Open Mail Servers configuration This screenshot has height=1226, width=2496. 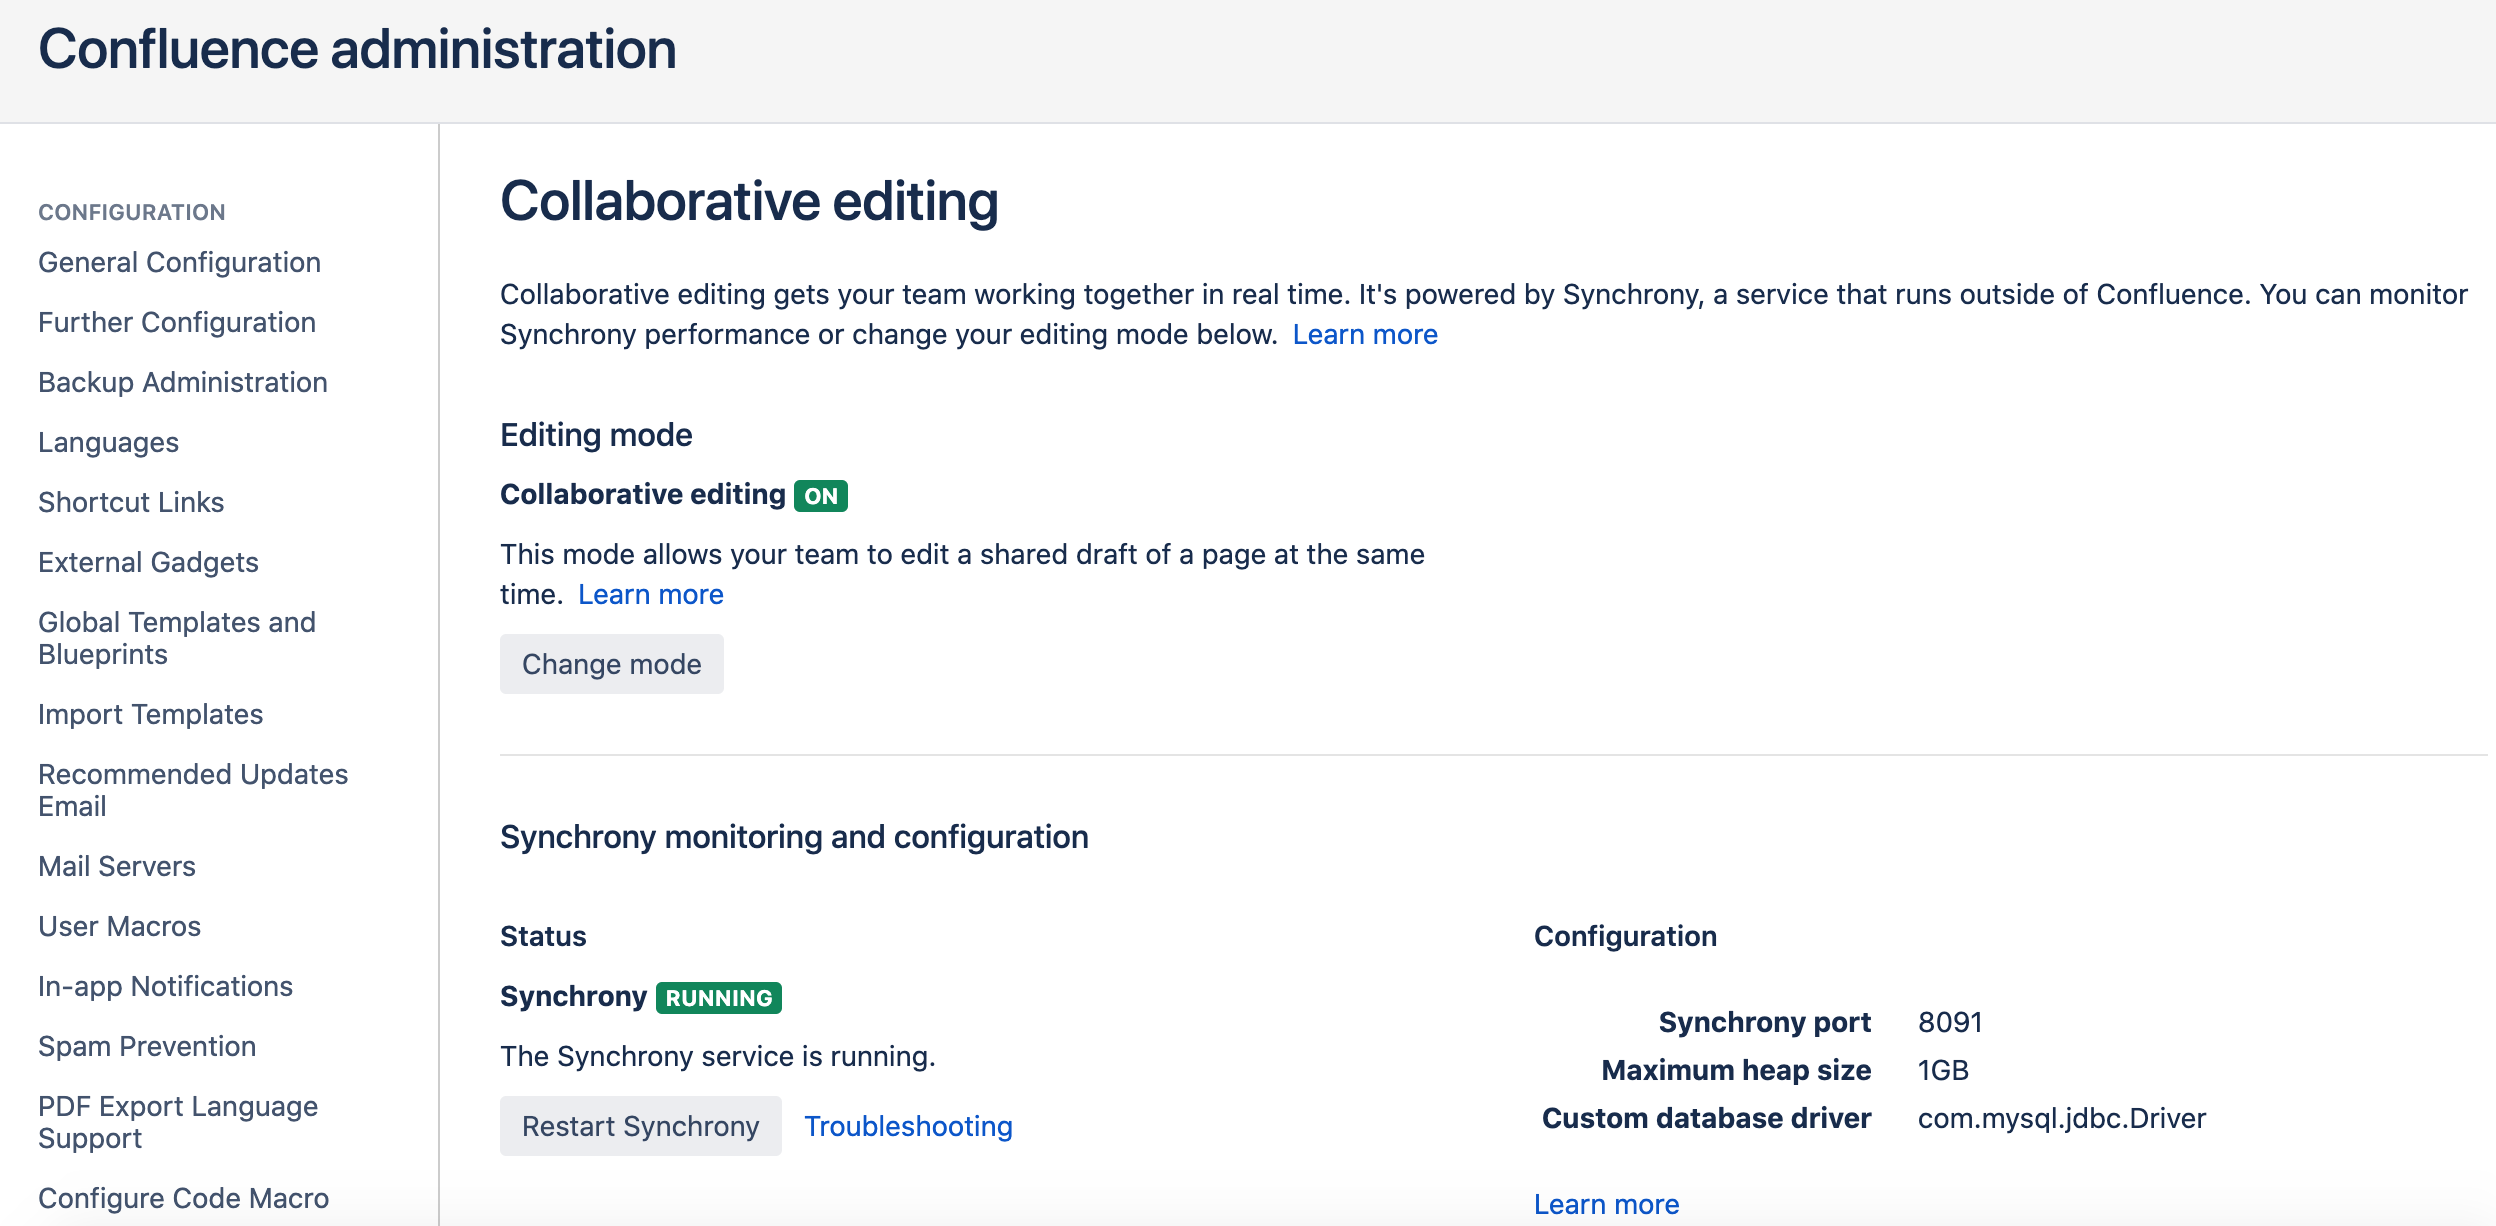point(116,866)
